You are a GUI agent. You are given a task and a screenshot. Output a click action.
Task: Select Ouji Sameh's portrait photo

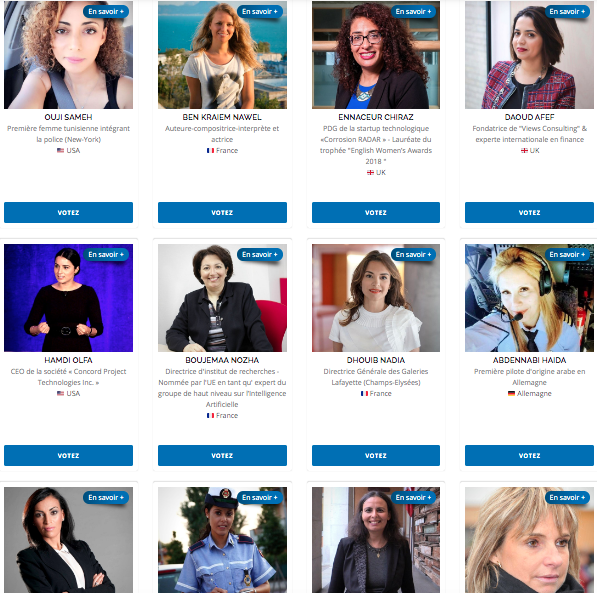coord(68,55)
